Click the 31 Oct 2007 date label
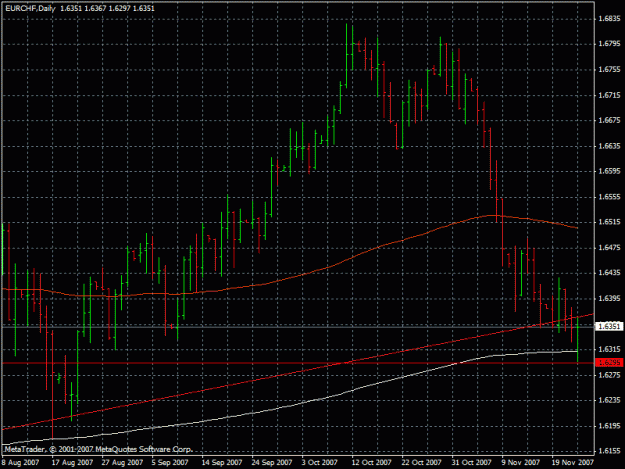This screenshot has height=469, width=625. coord(471,462)
